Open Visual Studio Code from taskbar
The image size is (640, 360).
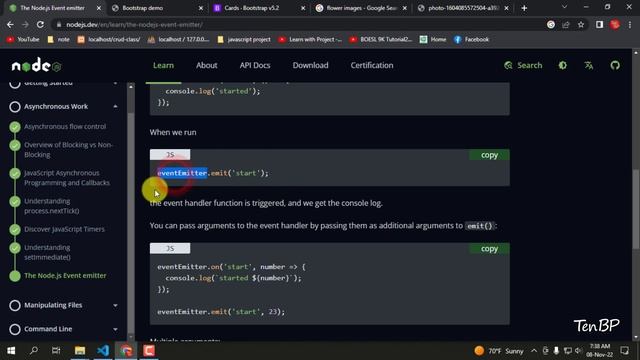coord(103,351)
